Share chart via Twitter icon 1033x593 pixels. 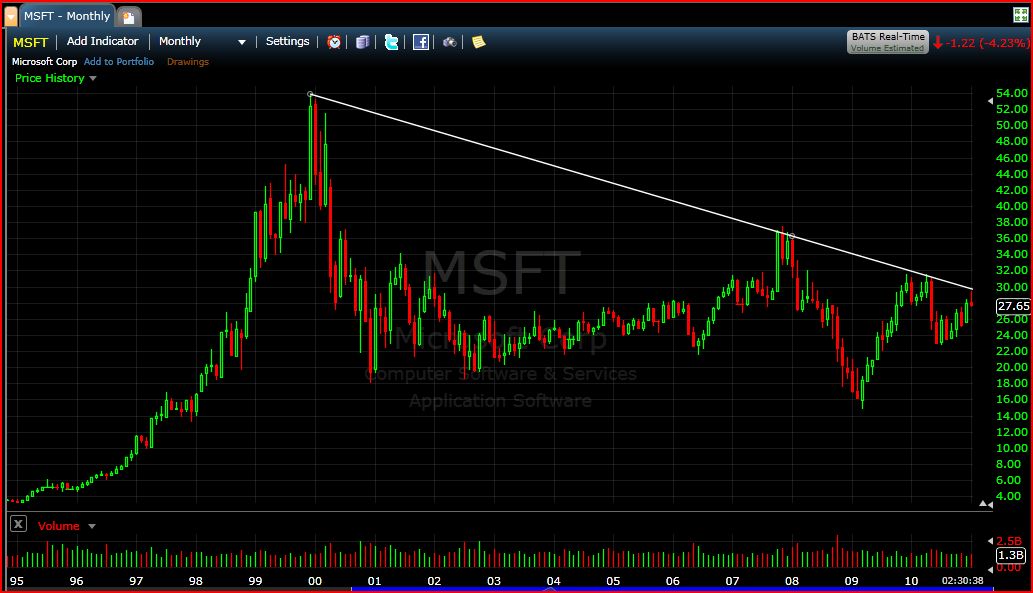[x=391, y=42]
